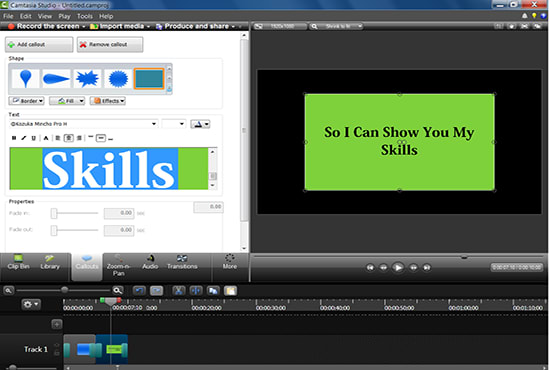Open the Edit menu
Image resolution: width=550 pixels, height=370 pixels.
tap(26, 16)
